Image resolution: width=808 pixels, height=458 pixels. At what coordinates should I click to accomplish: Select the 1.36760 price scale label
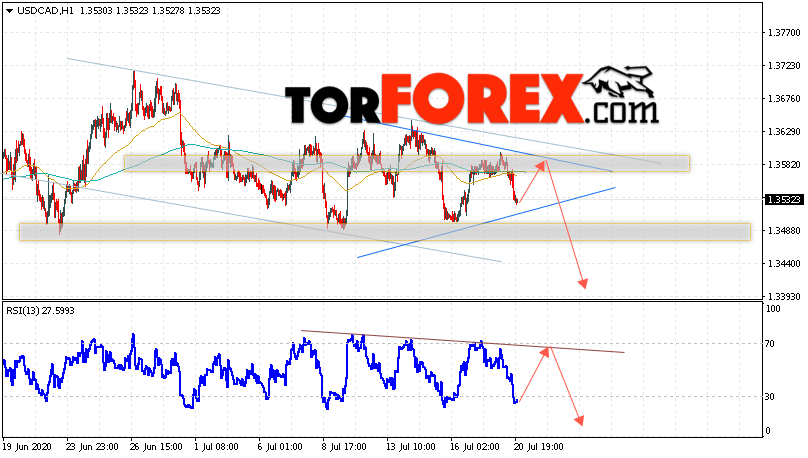click(x=784, y=99)
